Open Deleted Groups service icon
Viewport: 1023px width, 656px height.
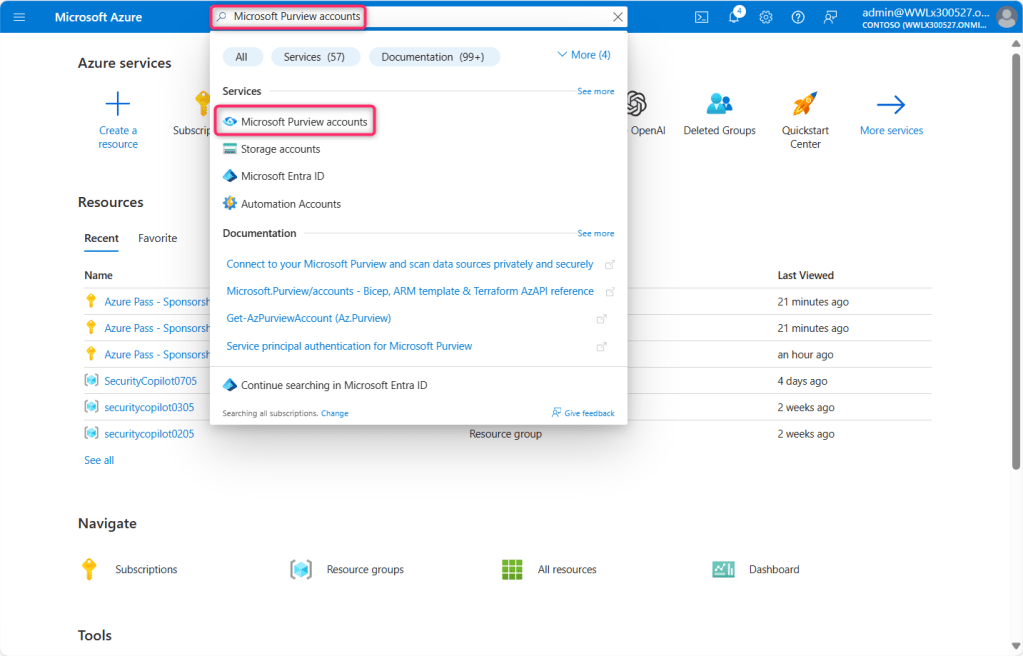[x=719, y=105]
